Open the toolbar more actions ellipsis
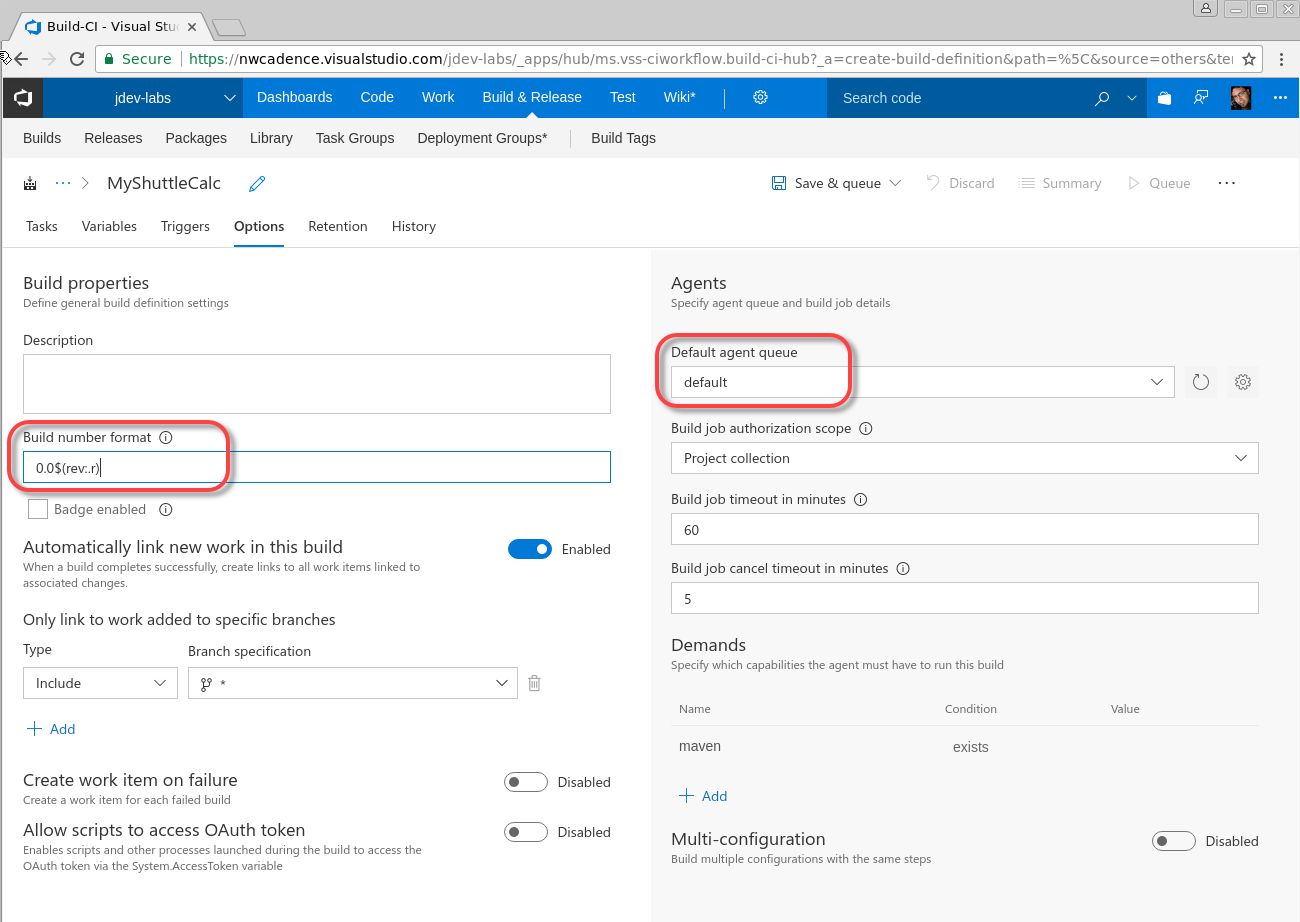 [1227, 183]
